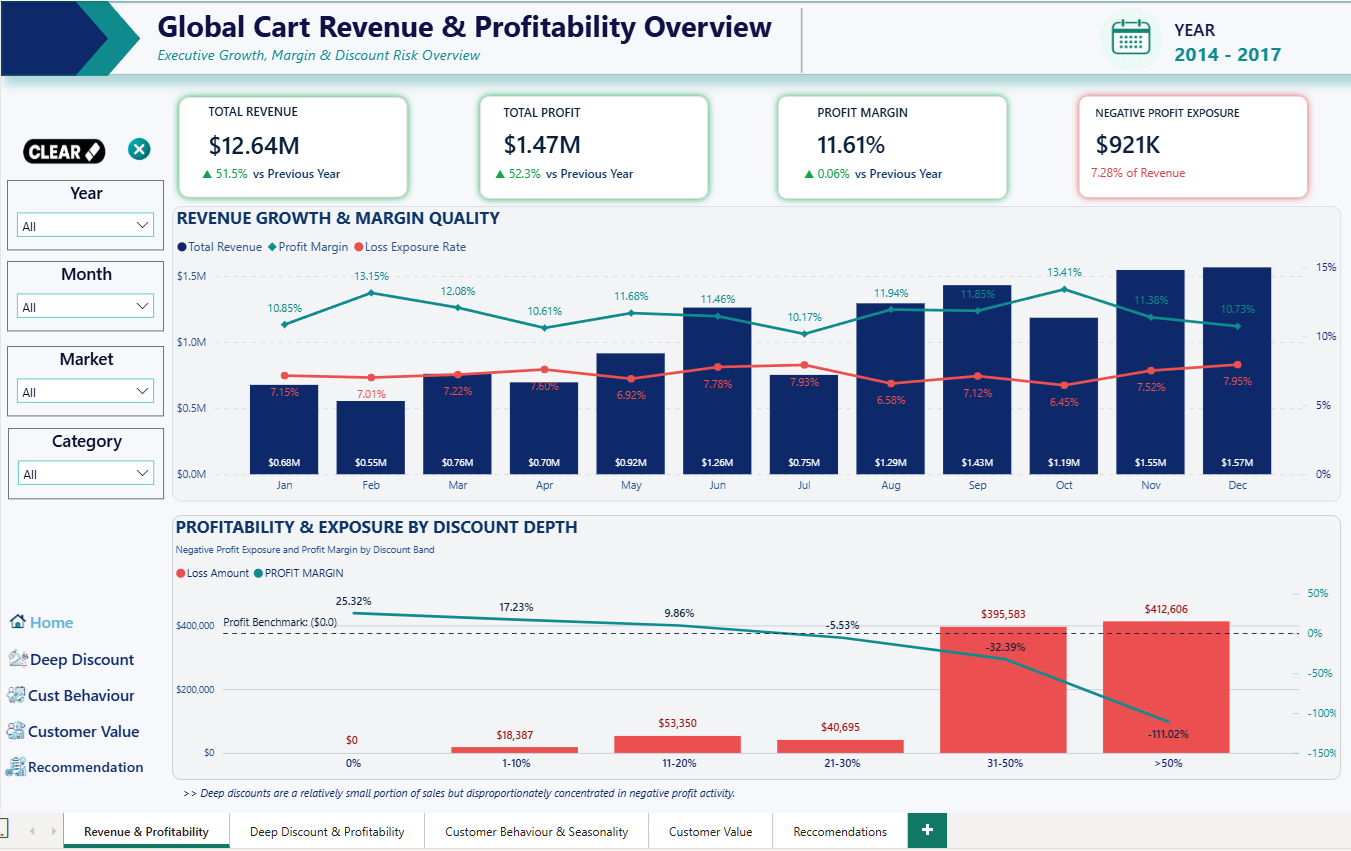Go to Home navigation link
The width and height of the screenshot is (1351, 851).
(x=51, y=622)
